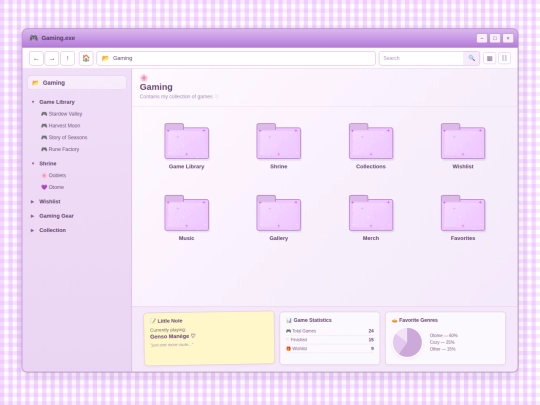Click the Finished statistic row
Viewport: 540px width, 405px height.
coord(330,340)
